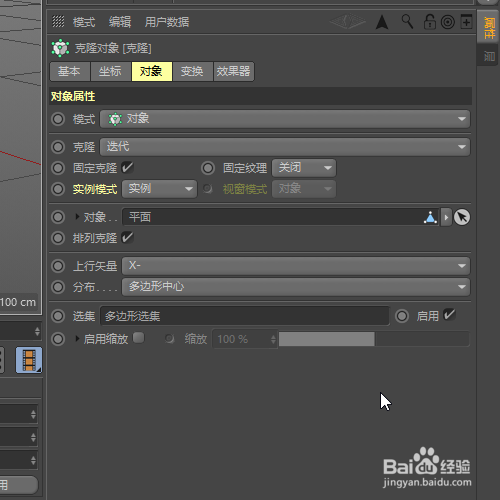Open the magnifier search icon

407,22
